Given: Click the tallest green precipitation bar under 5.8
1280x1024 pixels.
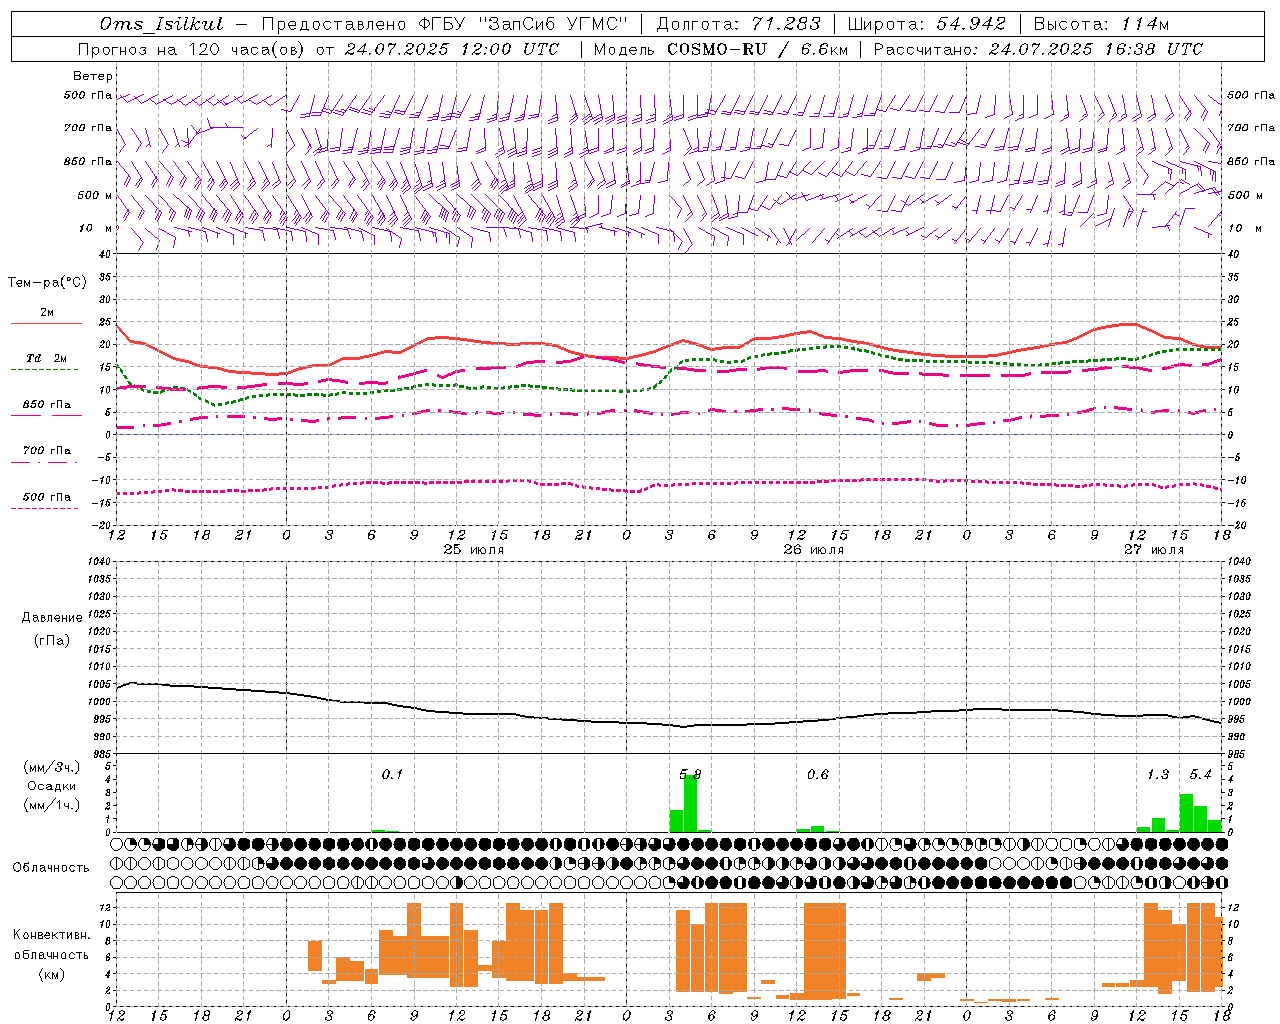Looking at the screenshot, I should [x=691, y=803].
